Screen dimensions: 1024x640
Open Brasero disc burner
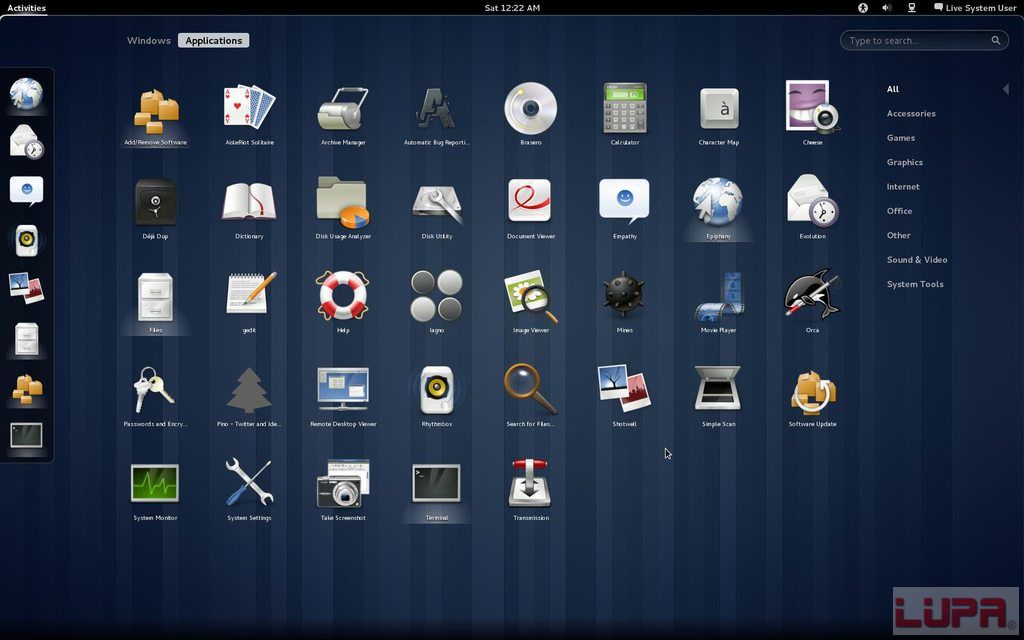tap(531, 114)
